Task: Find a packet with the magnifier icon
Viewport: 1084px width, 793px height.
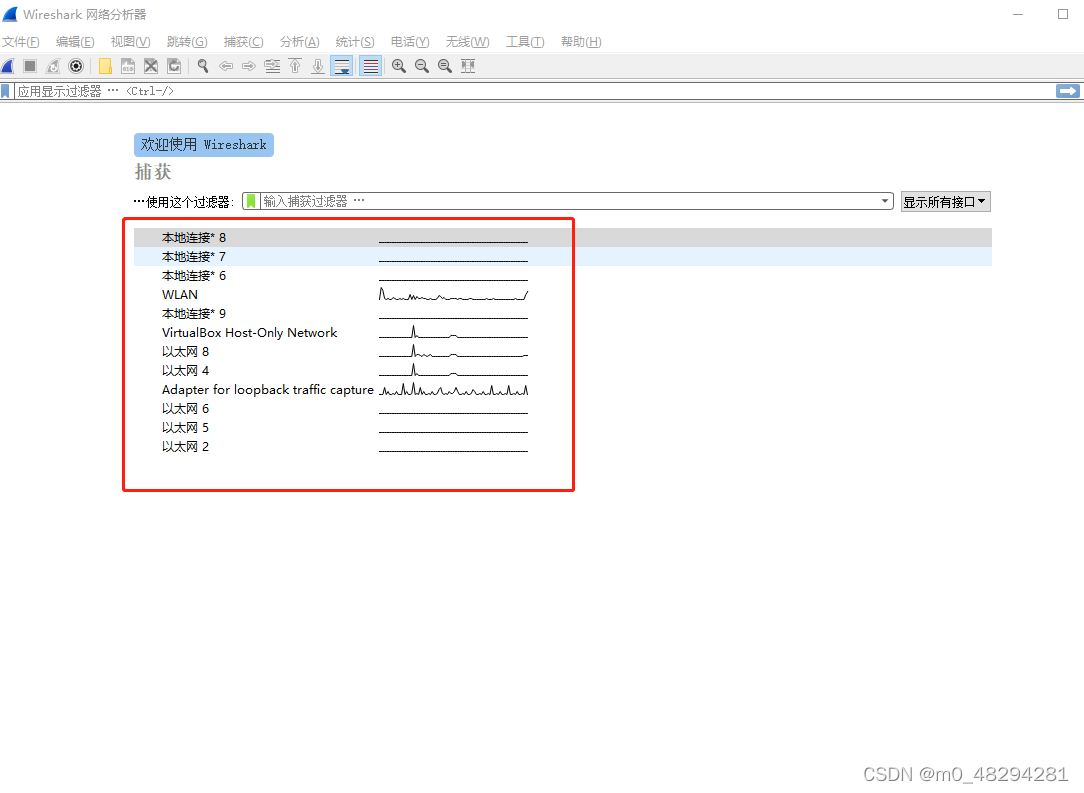Action: (x=203, y=66)
